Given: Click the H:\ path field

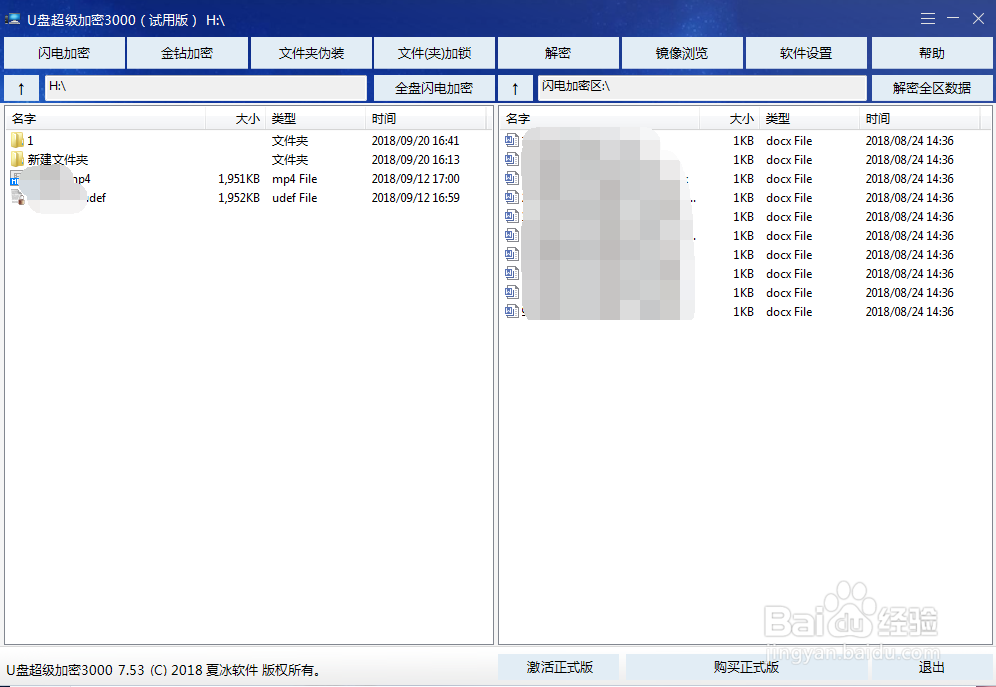Looking at the screenshot, I should pyautogui.click(x=205, y=88).
